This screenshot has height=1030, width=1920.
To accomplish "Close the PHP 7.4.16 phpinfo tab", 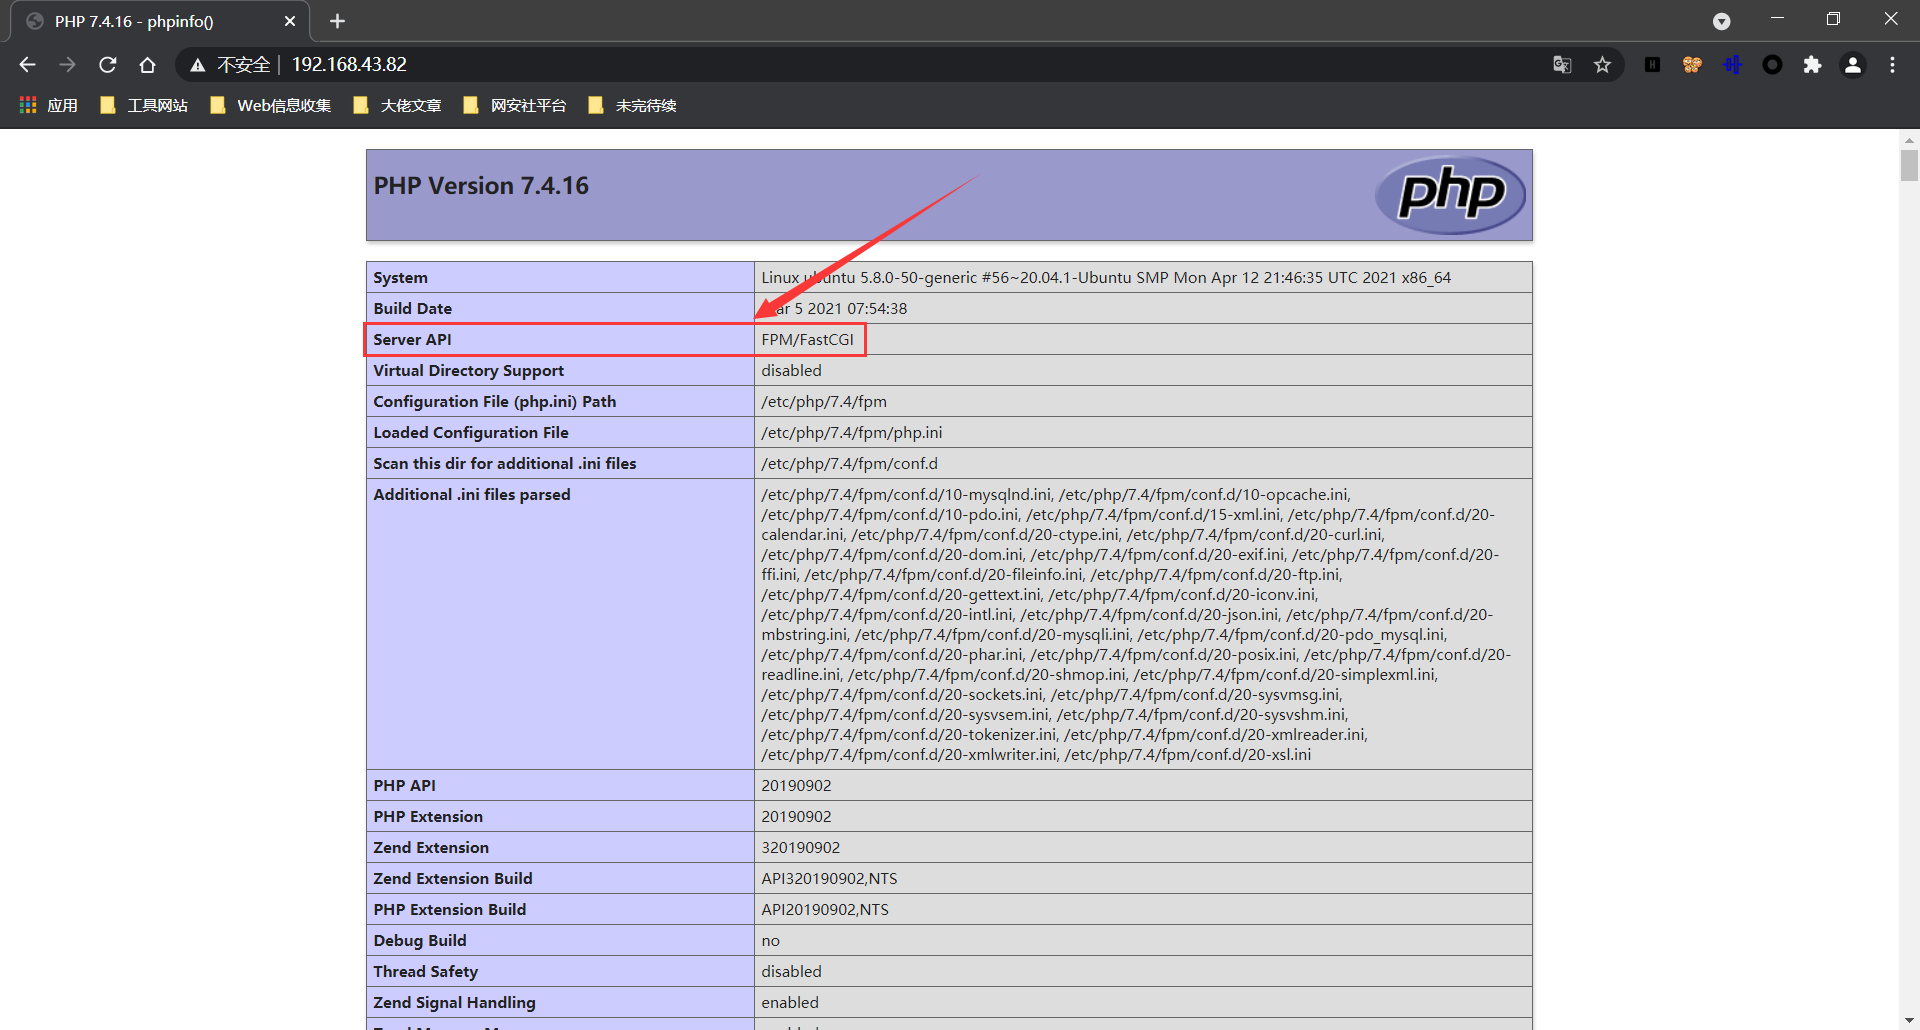I will pos(290,21).
